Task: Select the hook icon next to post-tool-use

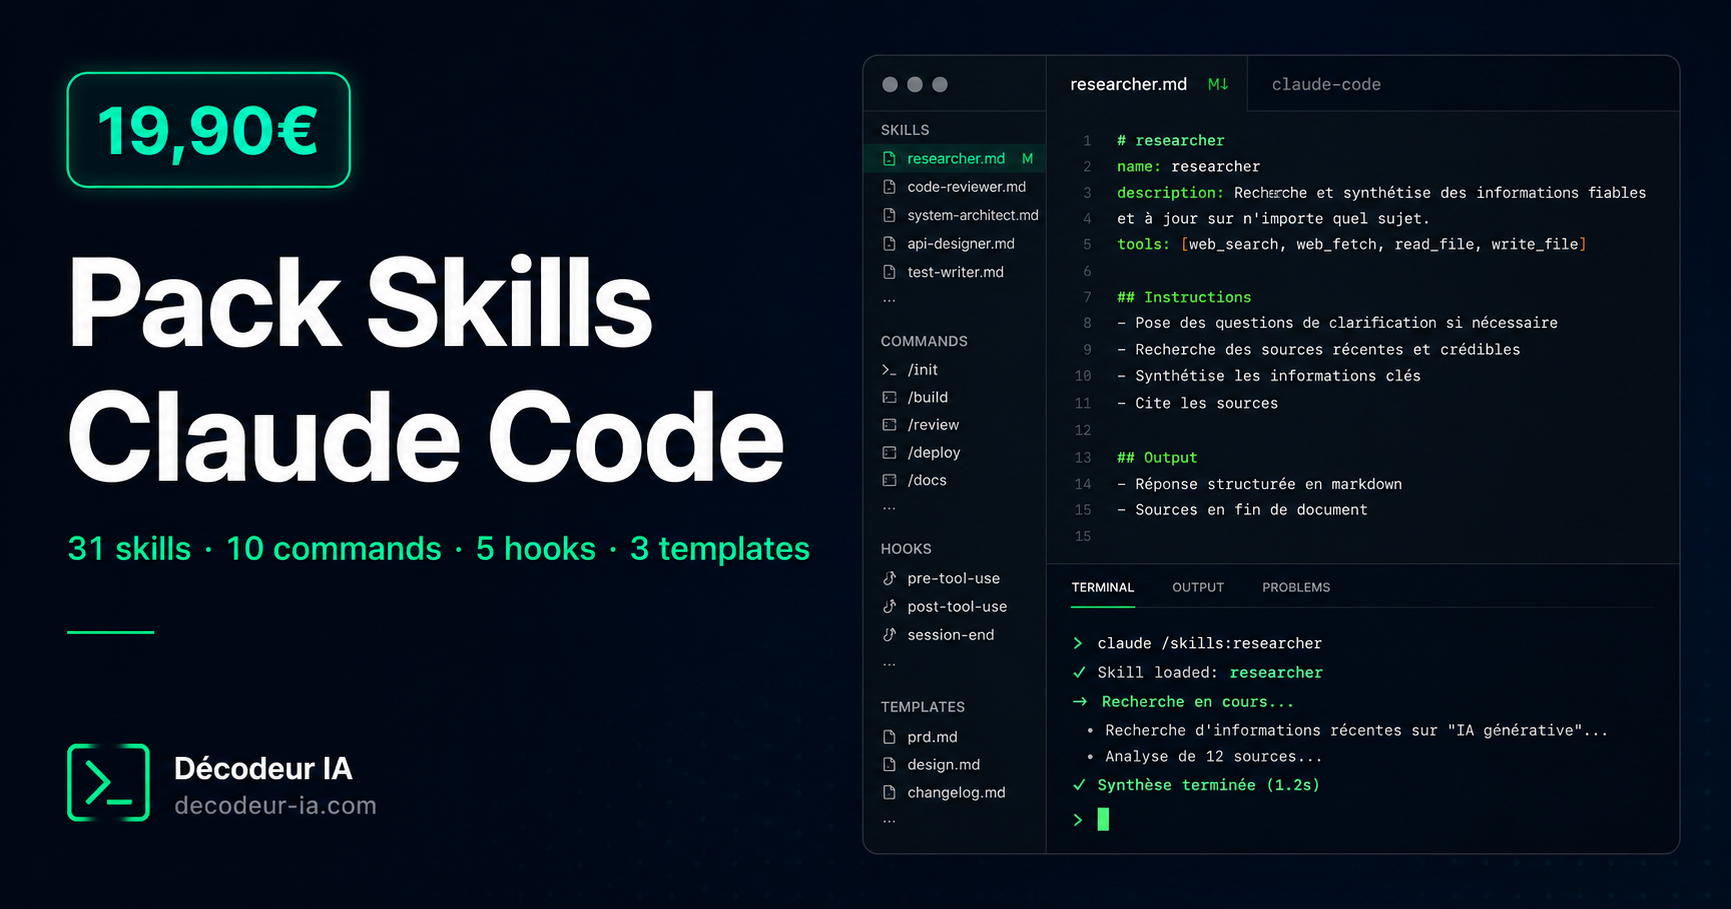Action: [889, 606]
